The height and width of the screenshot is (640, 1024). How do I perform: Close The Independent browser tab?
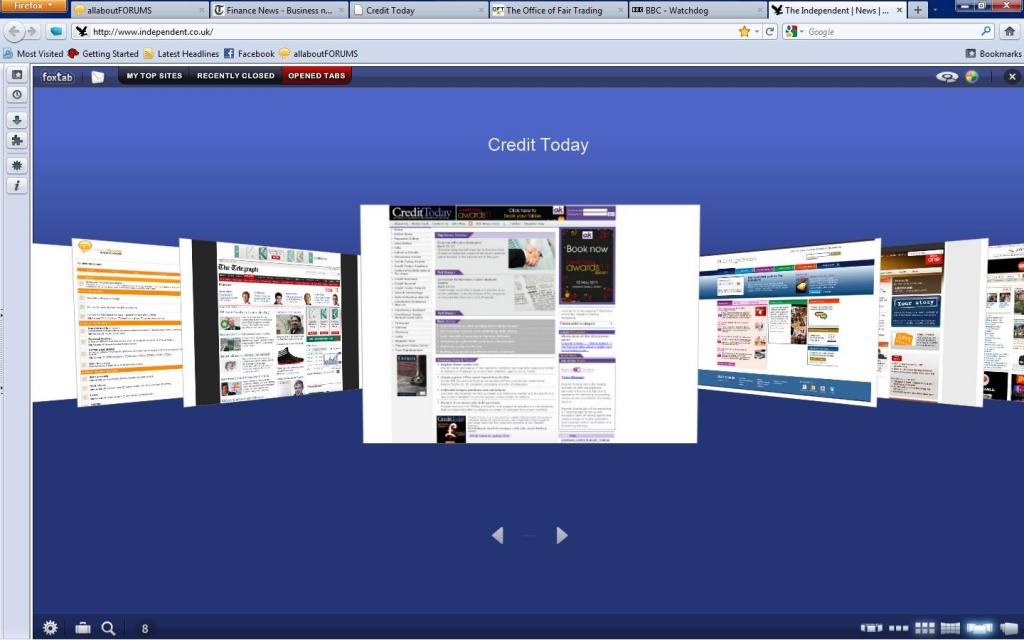click(899, 10)
